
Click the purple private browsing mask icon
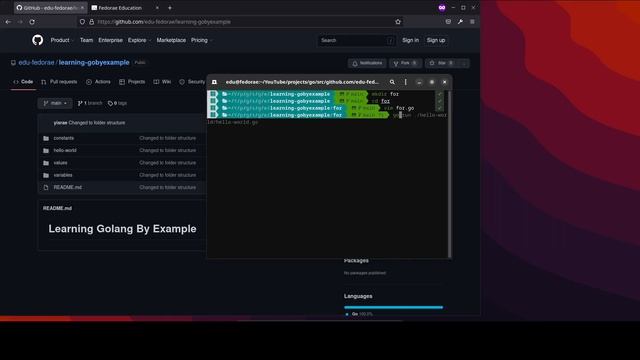pyautogui.click(x=442, y=8)
